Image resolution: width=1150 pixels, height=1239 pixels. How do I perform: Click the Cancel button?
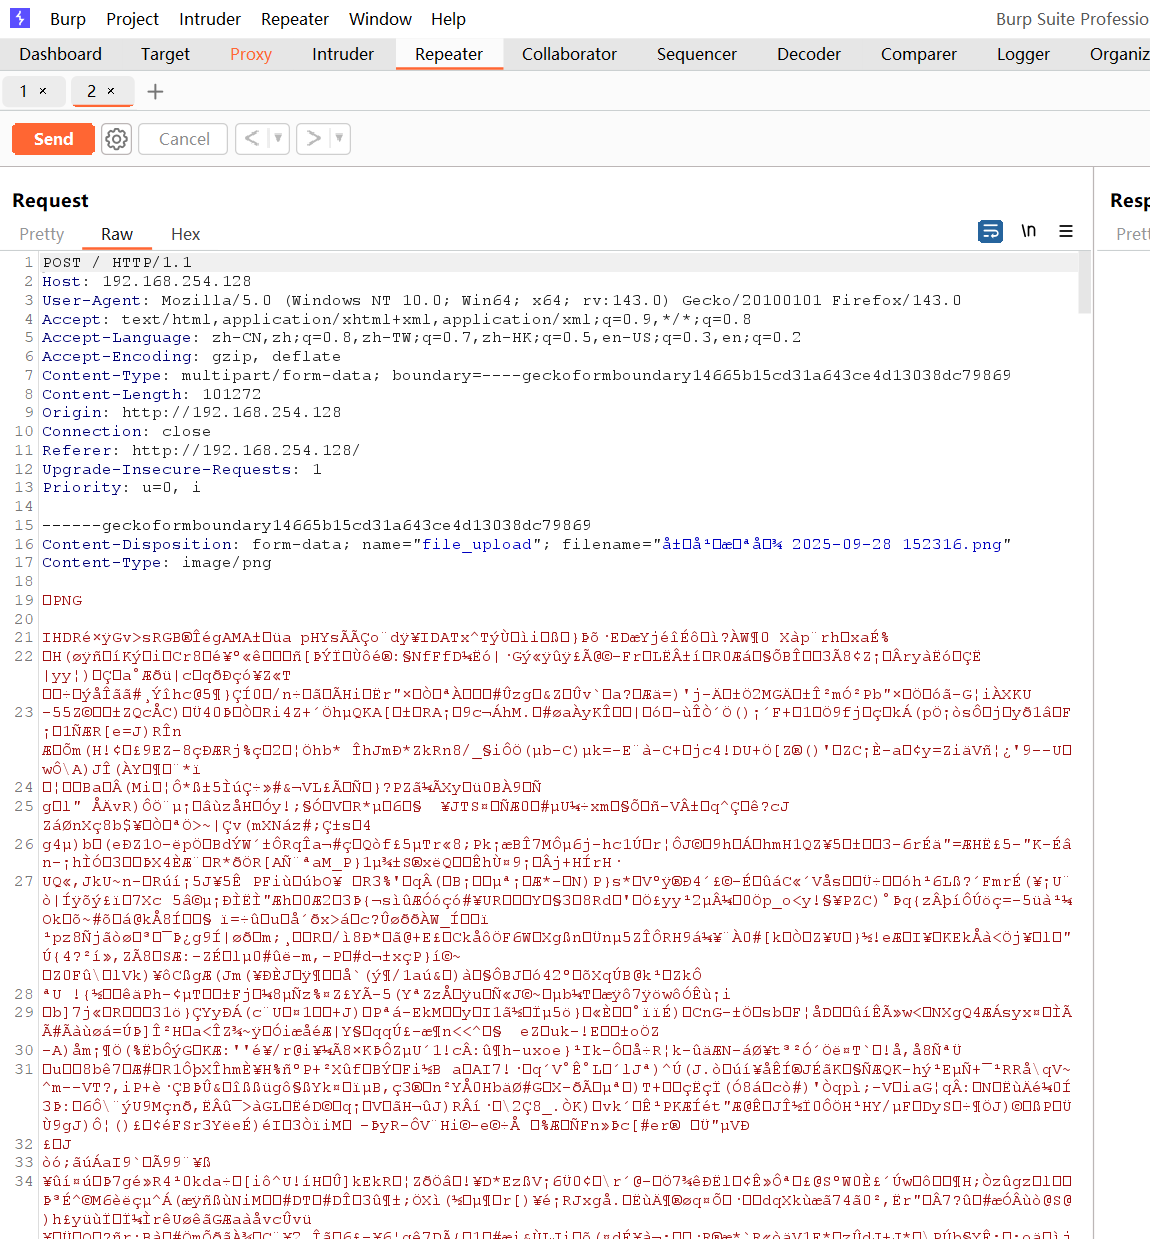point(184,139)
